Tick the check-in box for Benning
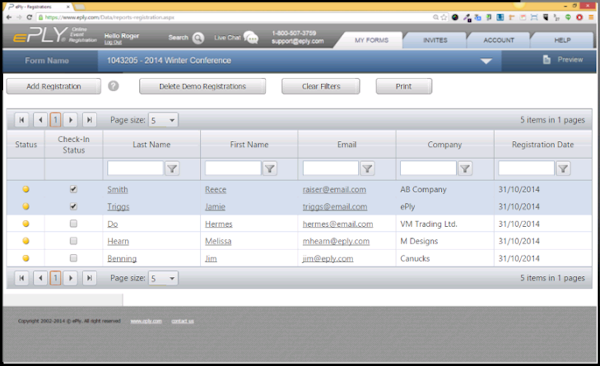 coord(73,258)
